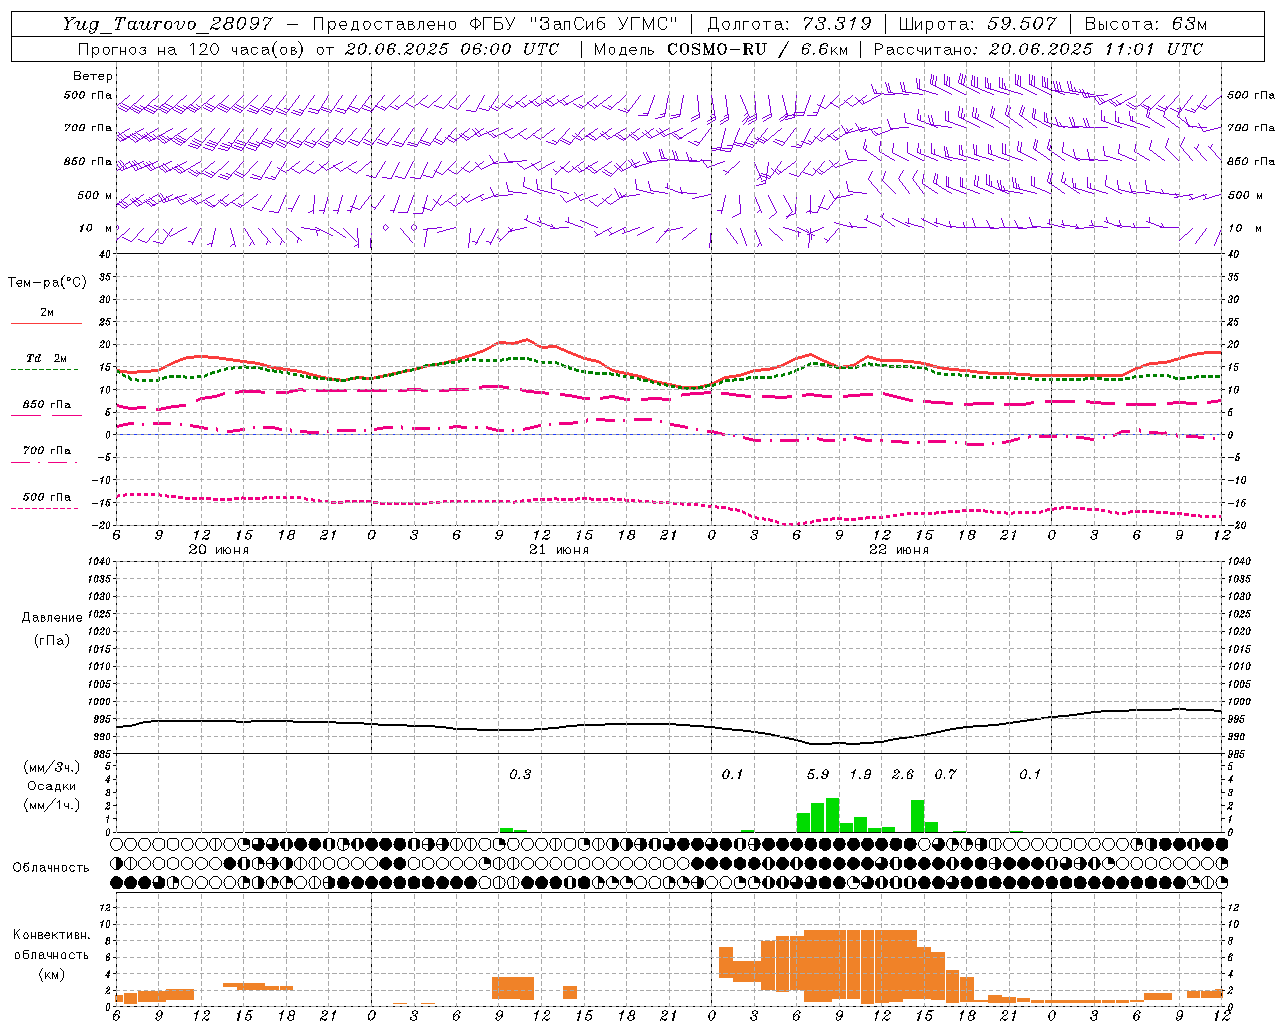Viewport: 1280px width, 1024px height.
Task: Click the 1.9 precipitation total
Action: 860,774
